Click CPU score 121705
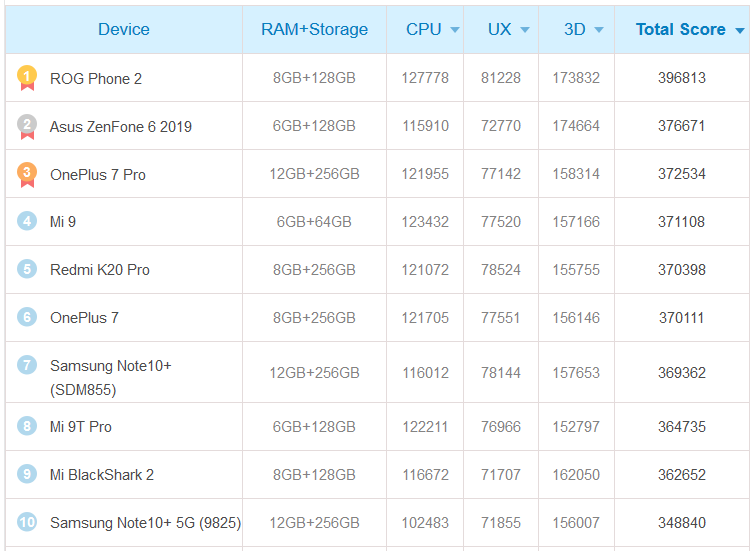 click(425, 318)
